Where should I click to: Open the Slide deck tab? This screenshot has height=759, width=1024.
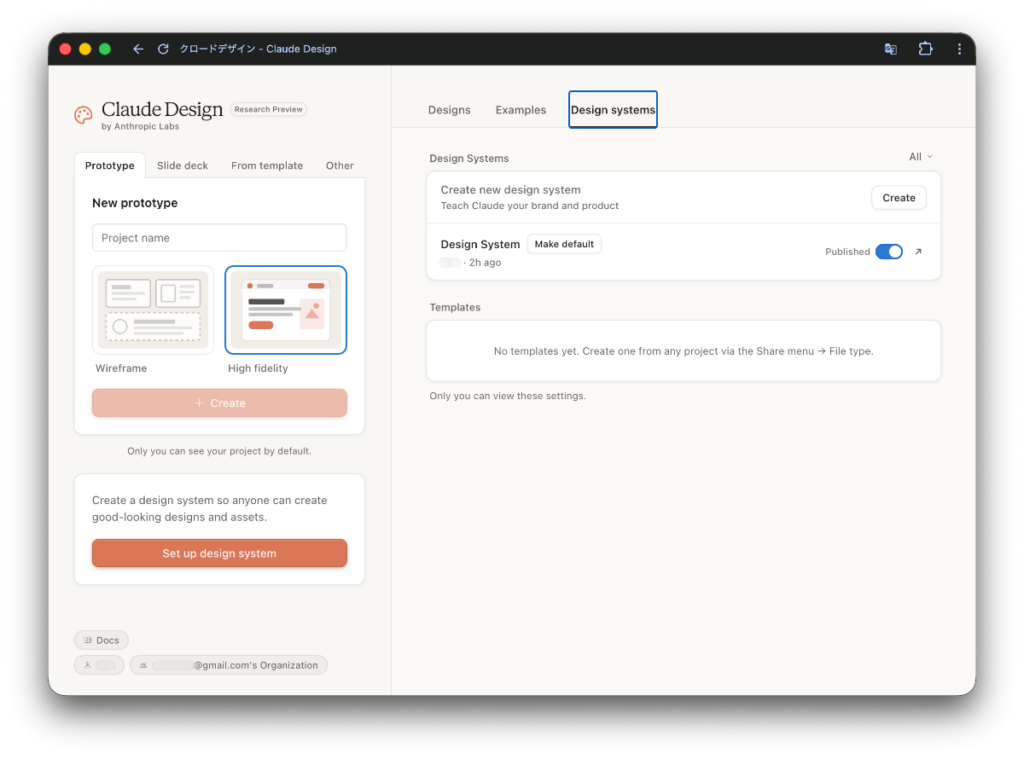click(x=182, y=165)
